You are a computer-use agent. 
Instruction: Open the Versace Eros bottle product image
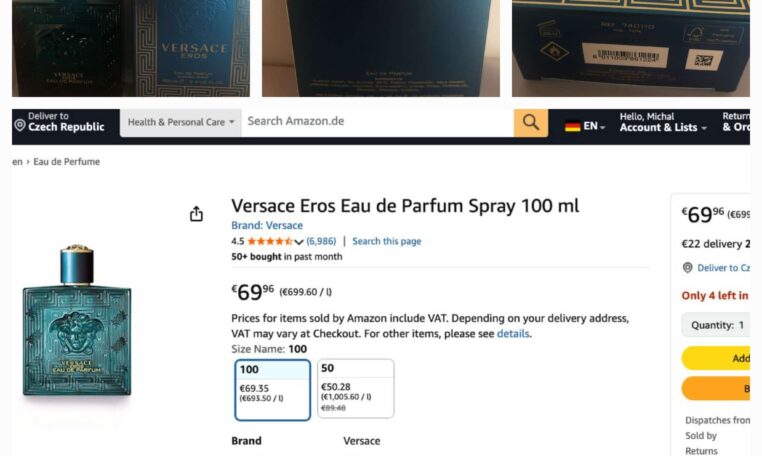[77, 321]
